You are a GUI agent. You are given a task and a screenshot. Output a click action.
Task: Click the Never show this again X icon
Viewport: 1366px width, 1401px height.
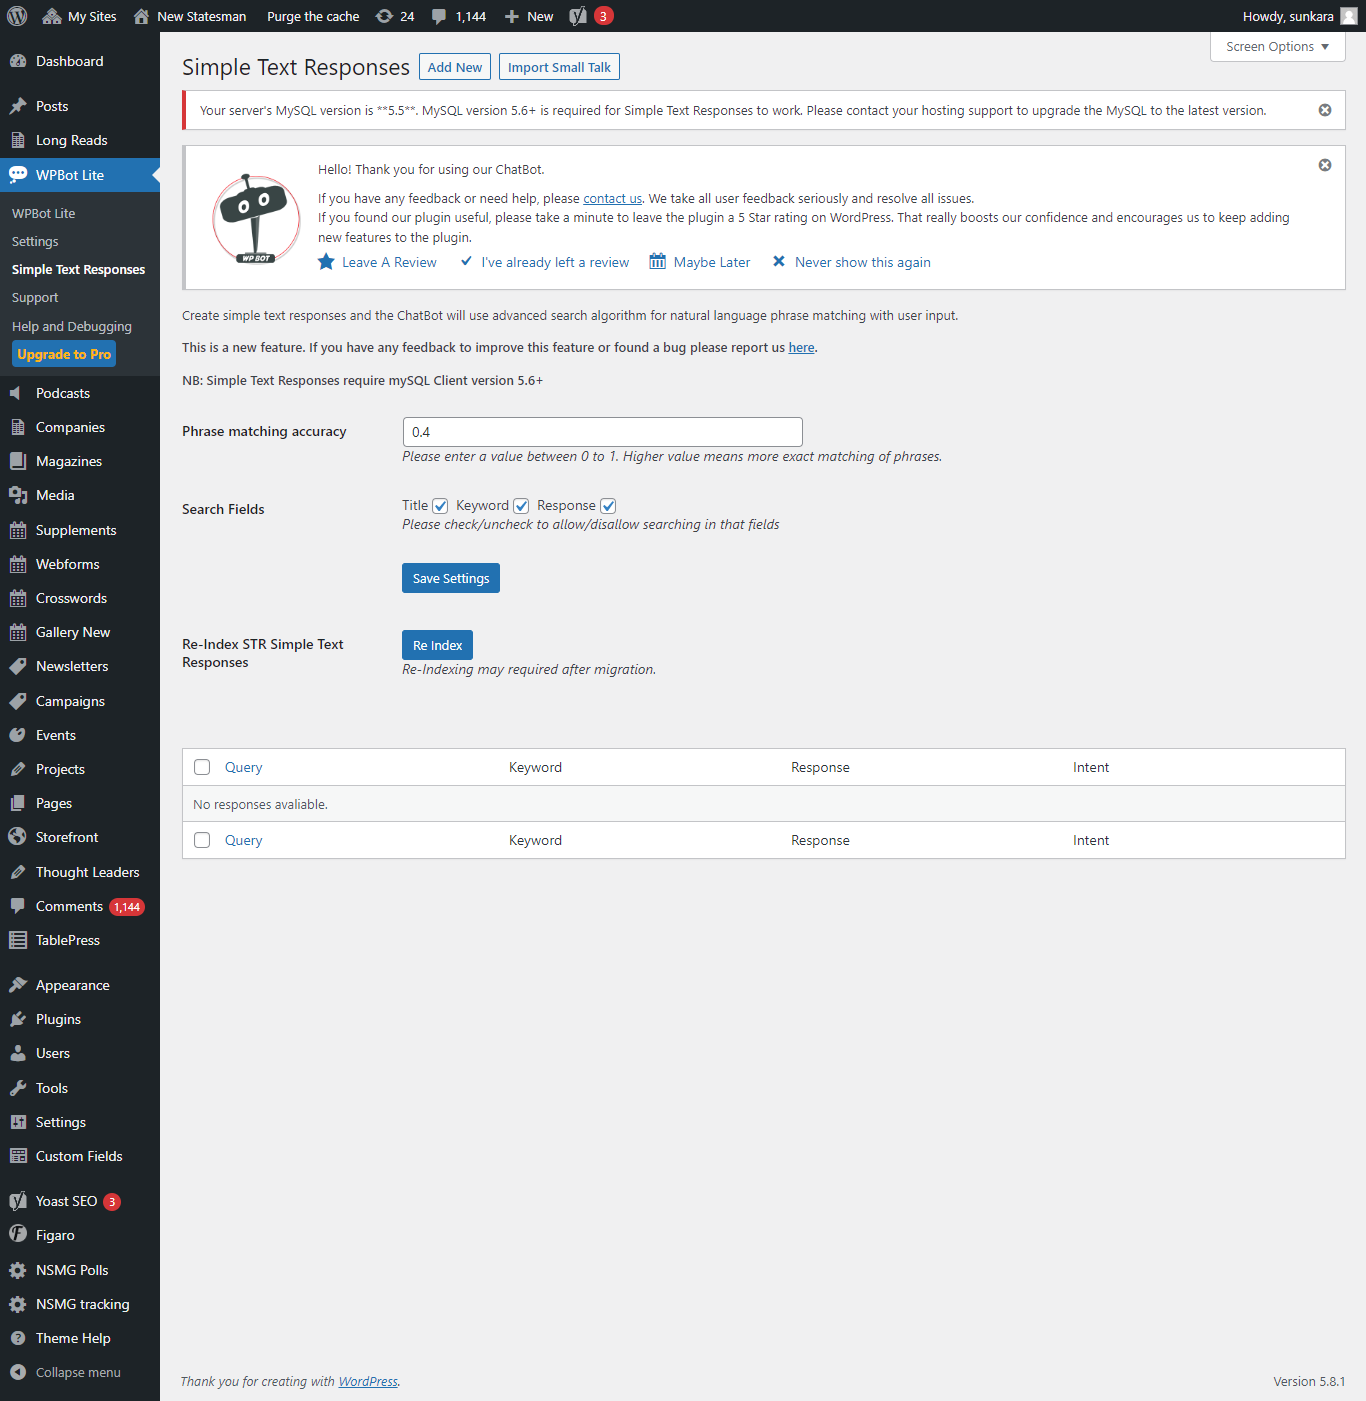pos(779,262)
